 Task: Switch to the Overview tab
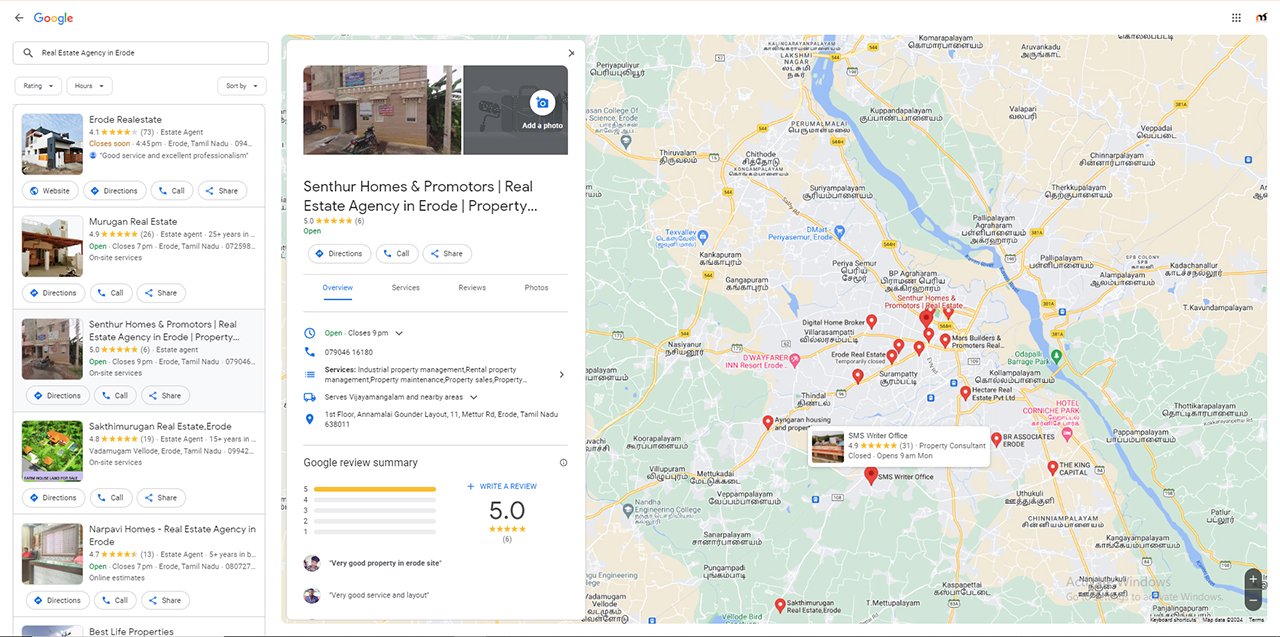[x=337, y=288]
